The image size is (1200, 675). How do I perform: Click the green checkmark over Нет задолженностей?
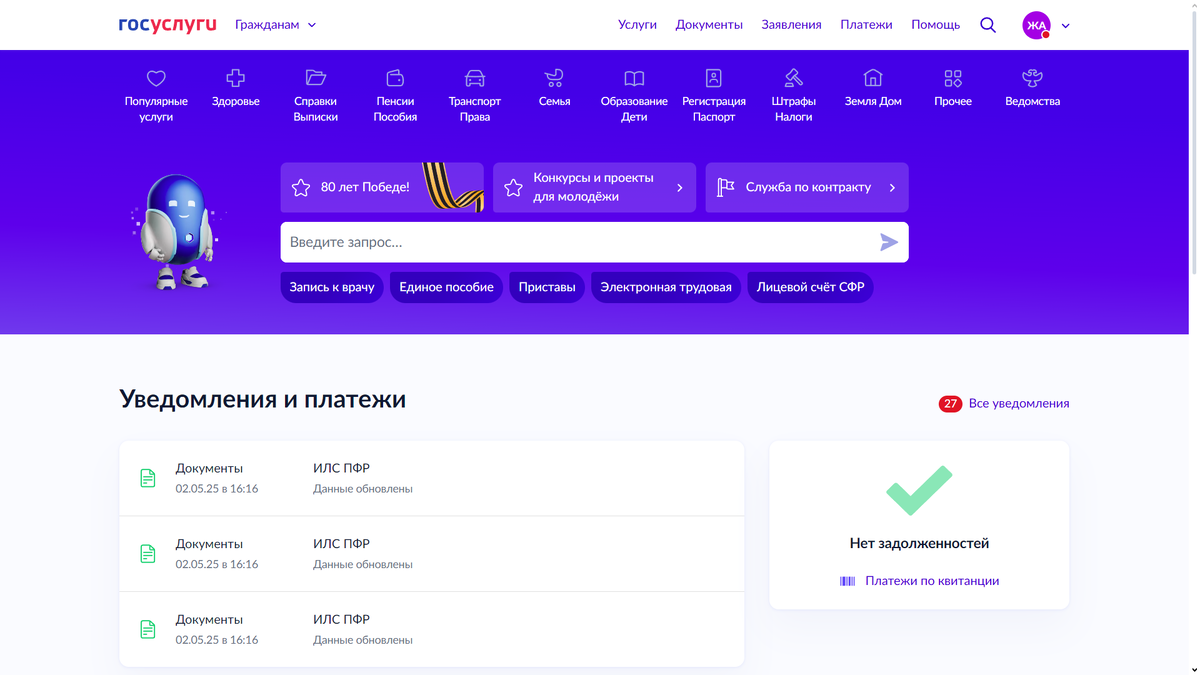[919, 490]
